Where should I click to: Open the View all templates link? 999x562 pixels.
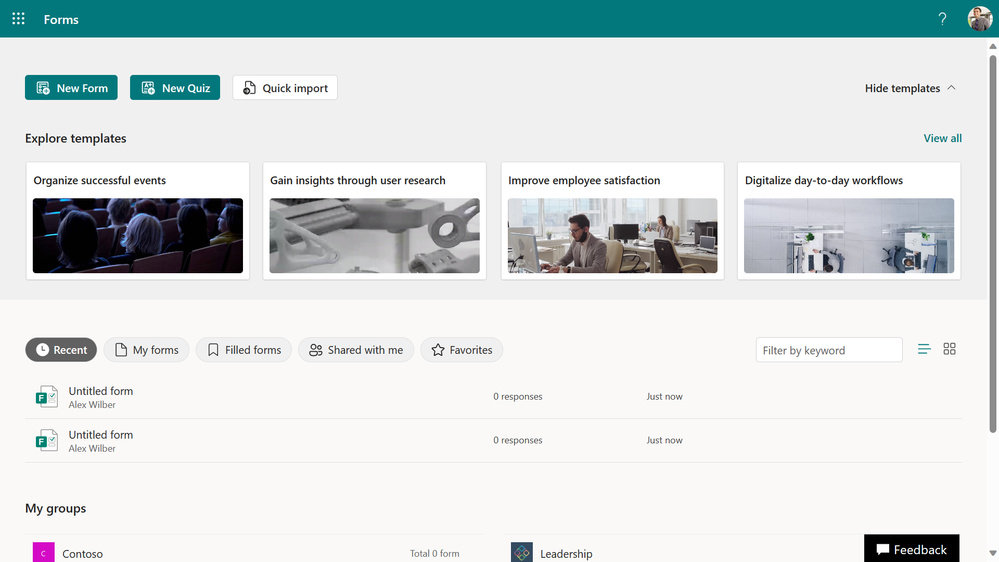click(x=942, y=138)
